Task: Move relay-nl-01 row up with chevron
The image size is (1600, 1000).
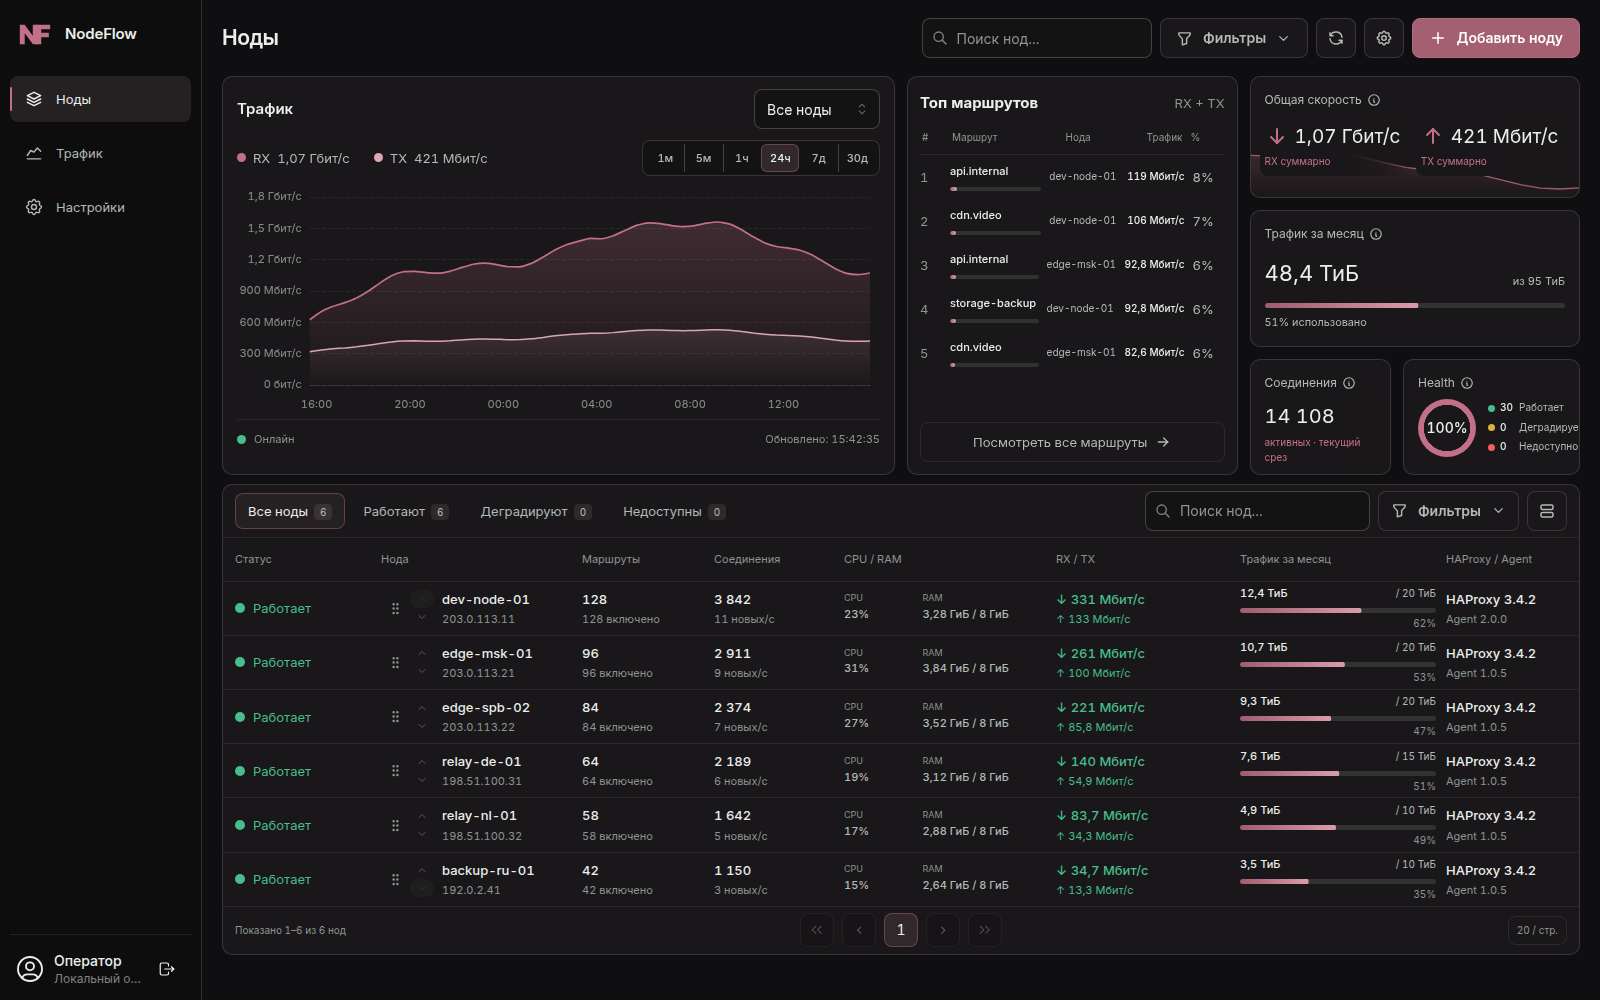Action: point(422,816)
